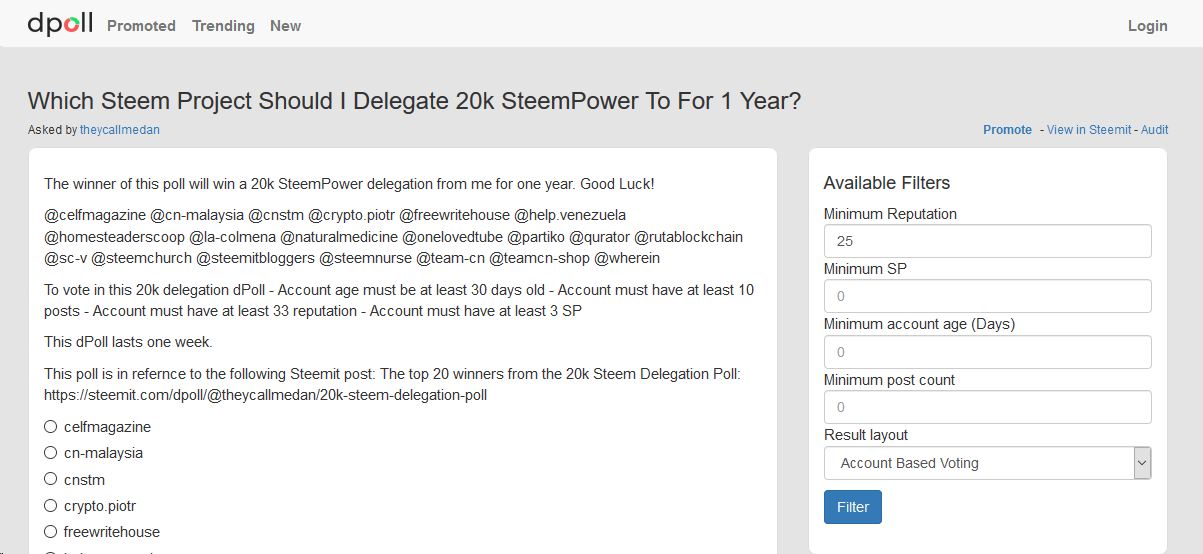
Task: Open the New polls tab
Action: tap(285, 26)
